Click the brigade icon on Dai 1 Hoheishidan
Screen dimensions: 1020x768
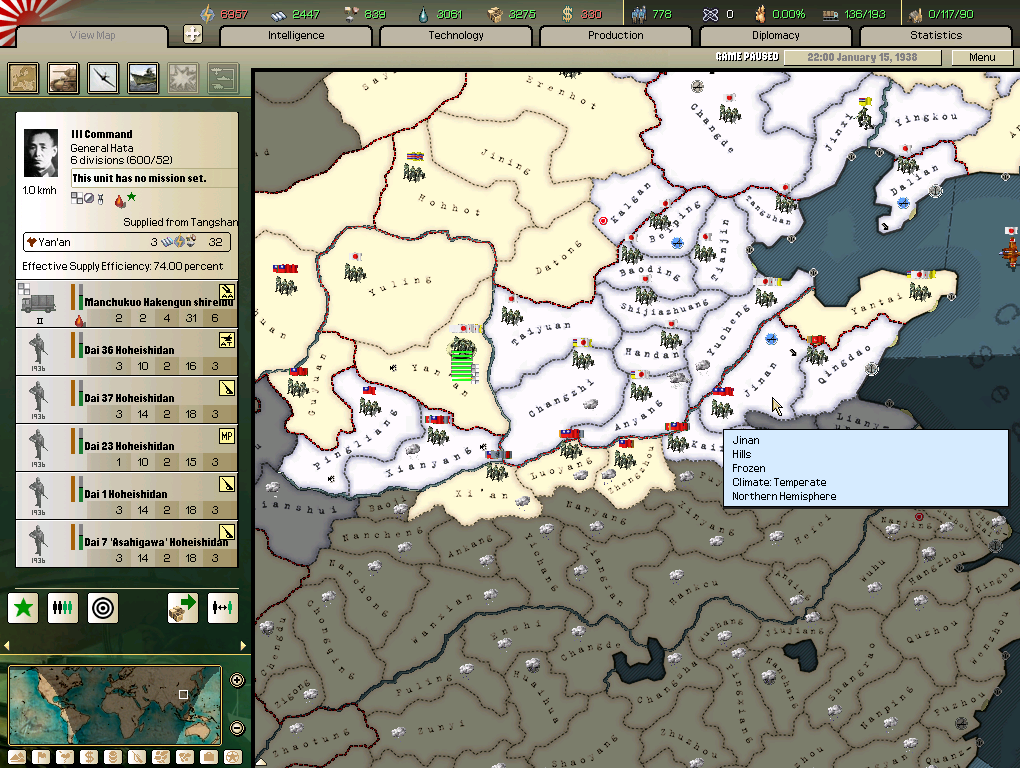click(x=226, y=484)
